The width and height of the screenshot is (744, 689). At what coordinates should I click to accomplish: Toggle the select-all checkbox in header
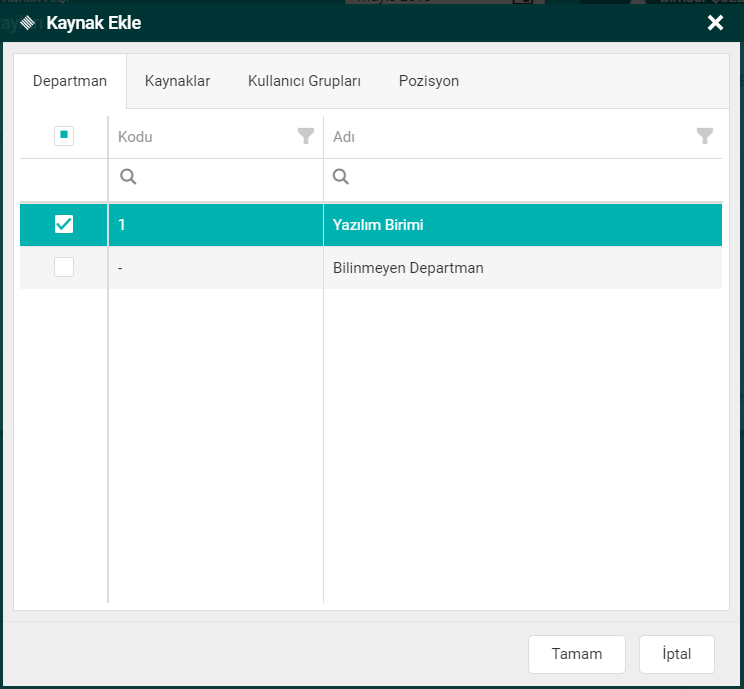[x=64, y=136]
